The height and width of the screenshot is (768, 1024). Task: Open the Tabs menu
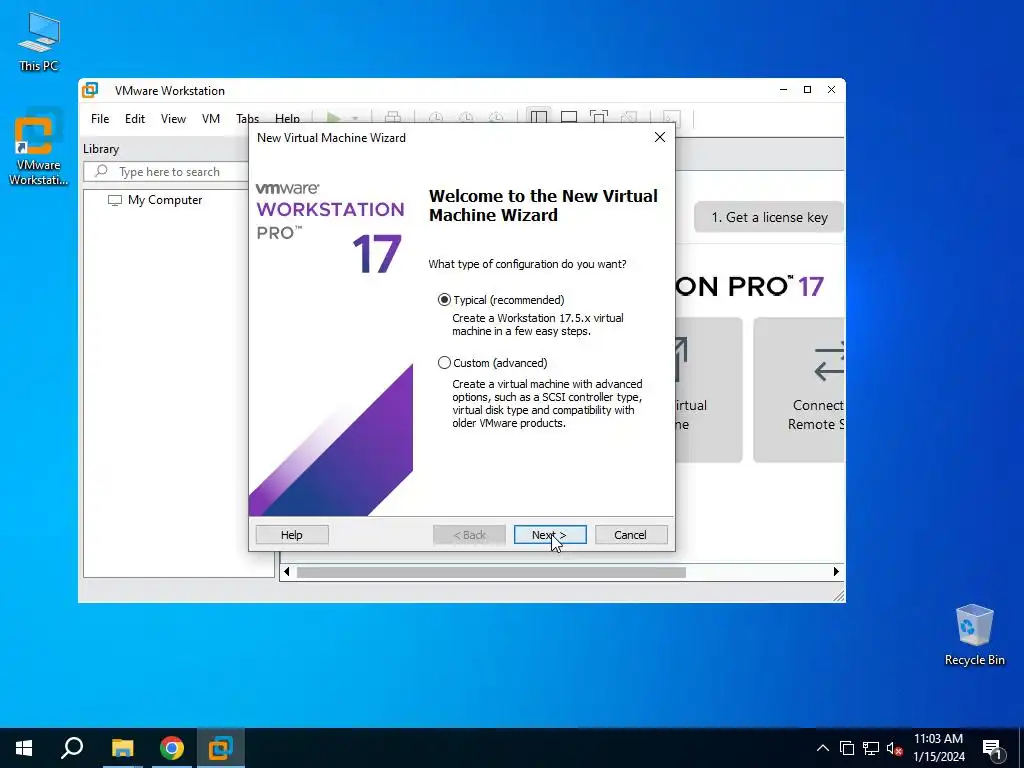pos(248,118)
